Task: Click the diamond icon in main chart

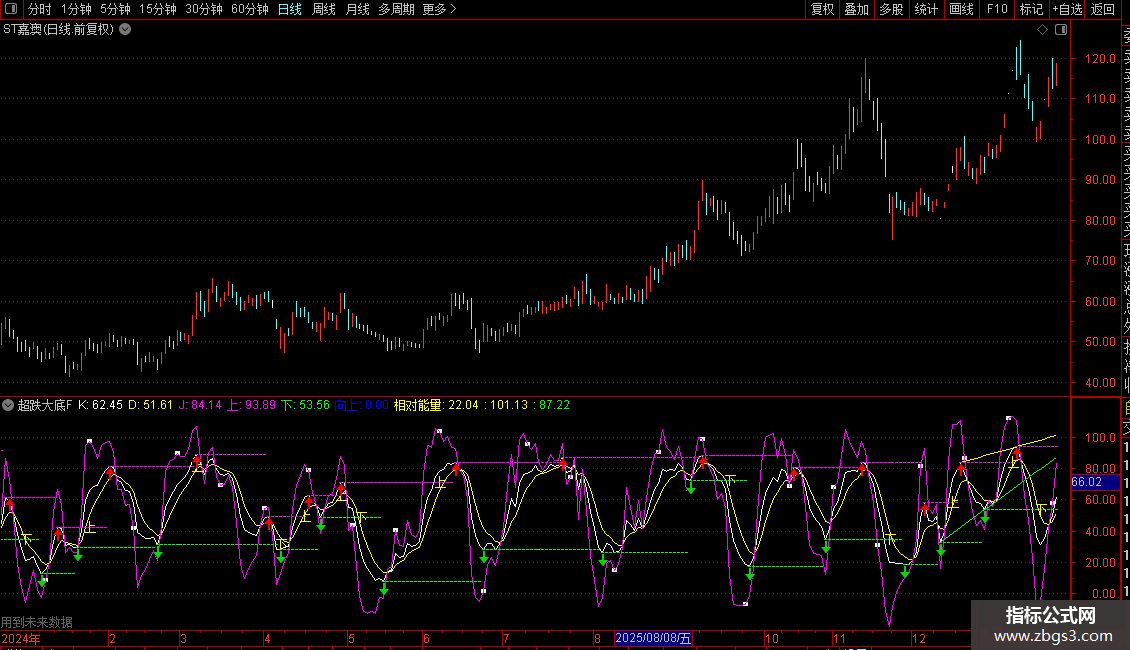Action: click(1042, 30)
